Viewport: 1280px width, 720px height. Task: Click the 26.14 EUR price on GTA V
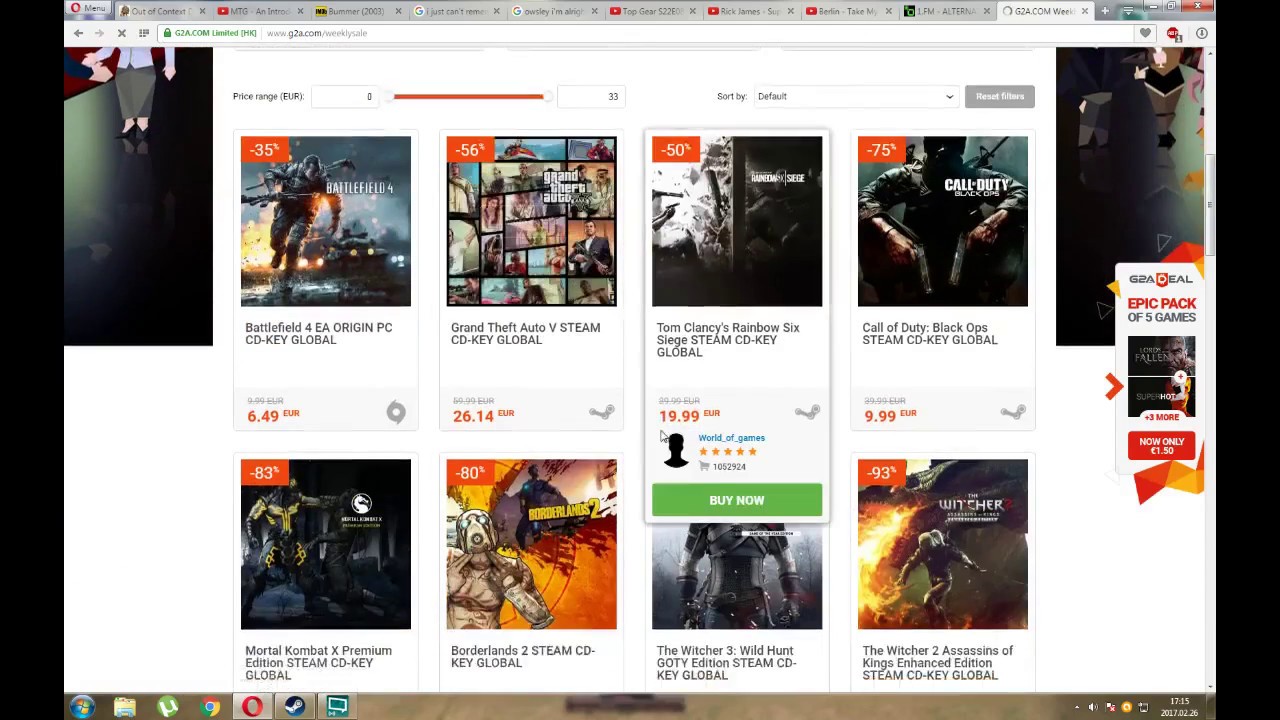482,415
